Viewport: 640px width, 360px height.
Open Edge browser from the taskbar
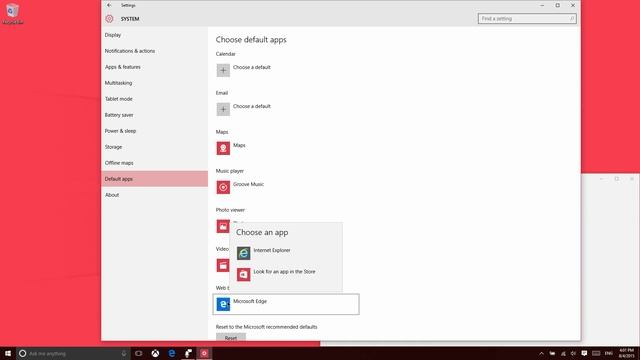[172, 353]
